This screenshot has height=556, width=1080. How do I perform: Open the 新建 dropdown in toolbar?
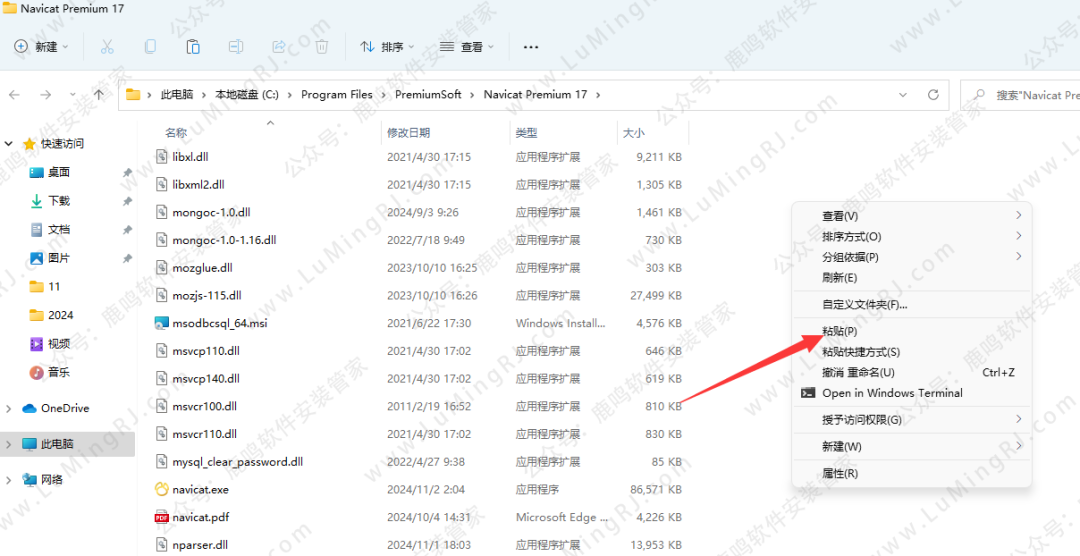42,47
